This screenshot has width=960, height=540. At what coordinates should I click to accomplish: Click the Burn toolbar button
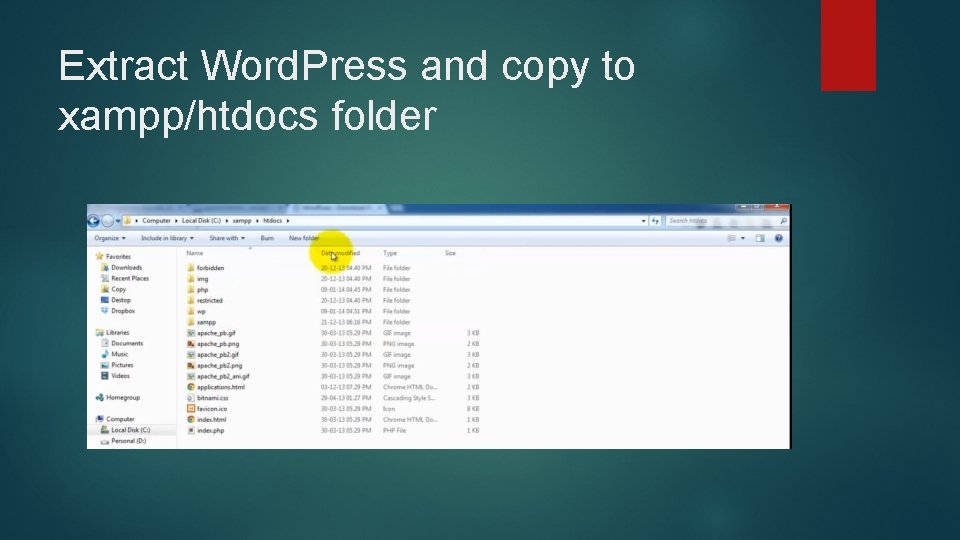267,238
